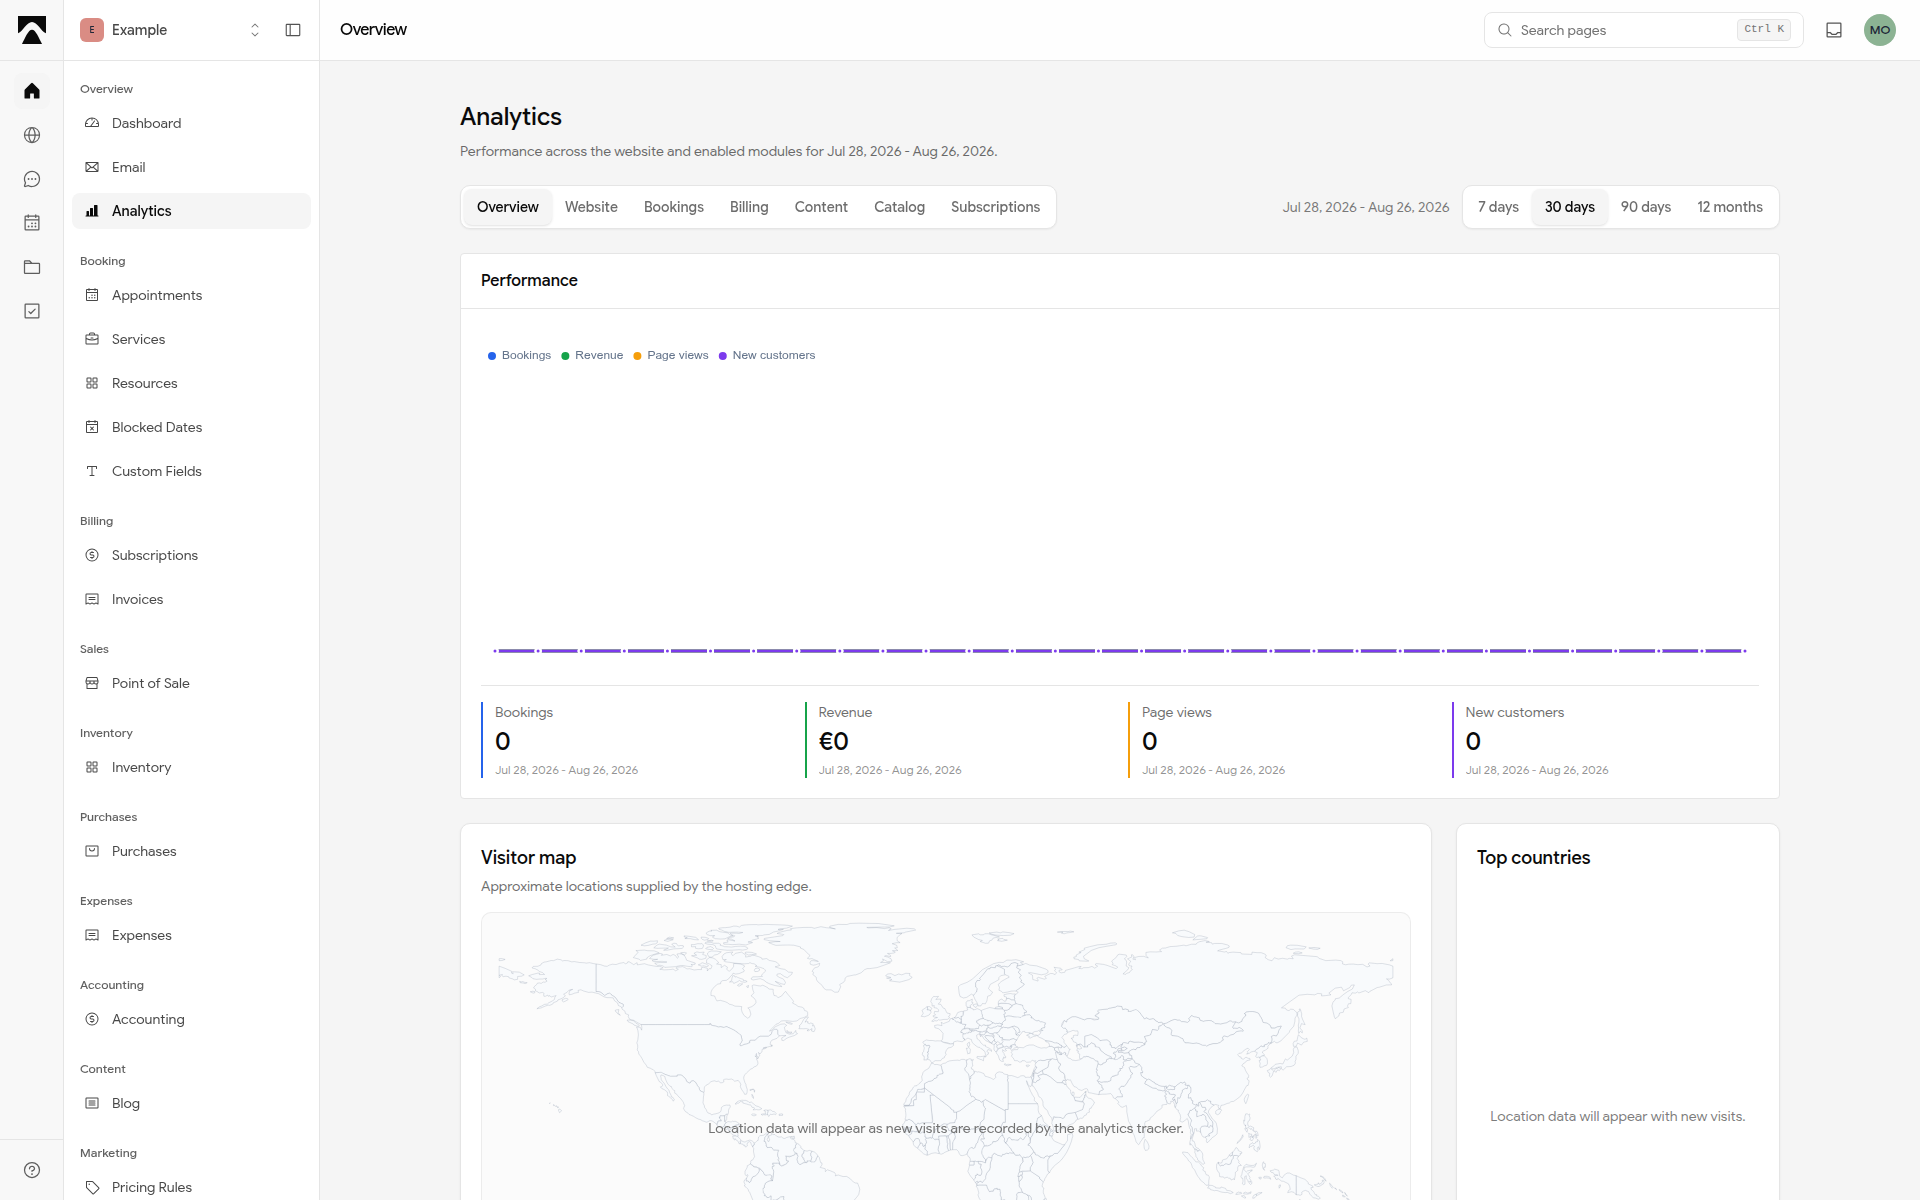The height and width of the screenshot is (1200, 1920).
Task: Select the 7 days range
Action: (x=1498, y=207)
